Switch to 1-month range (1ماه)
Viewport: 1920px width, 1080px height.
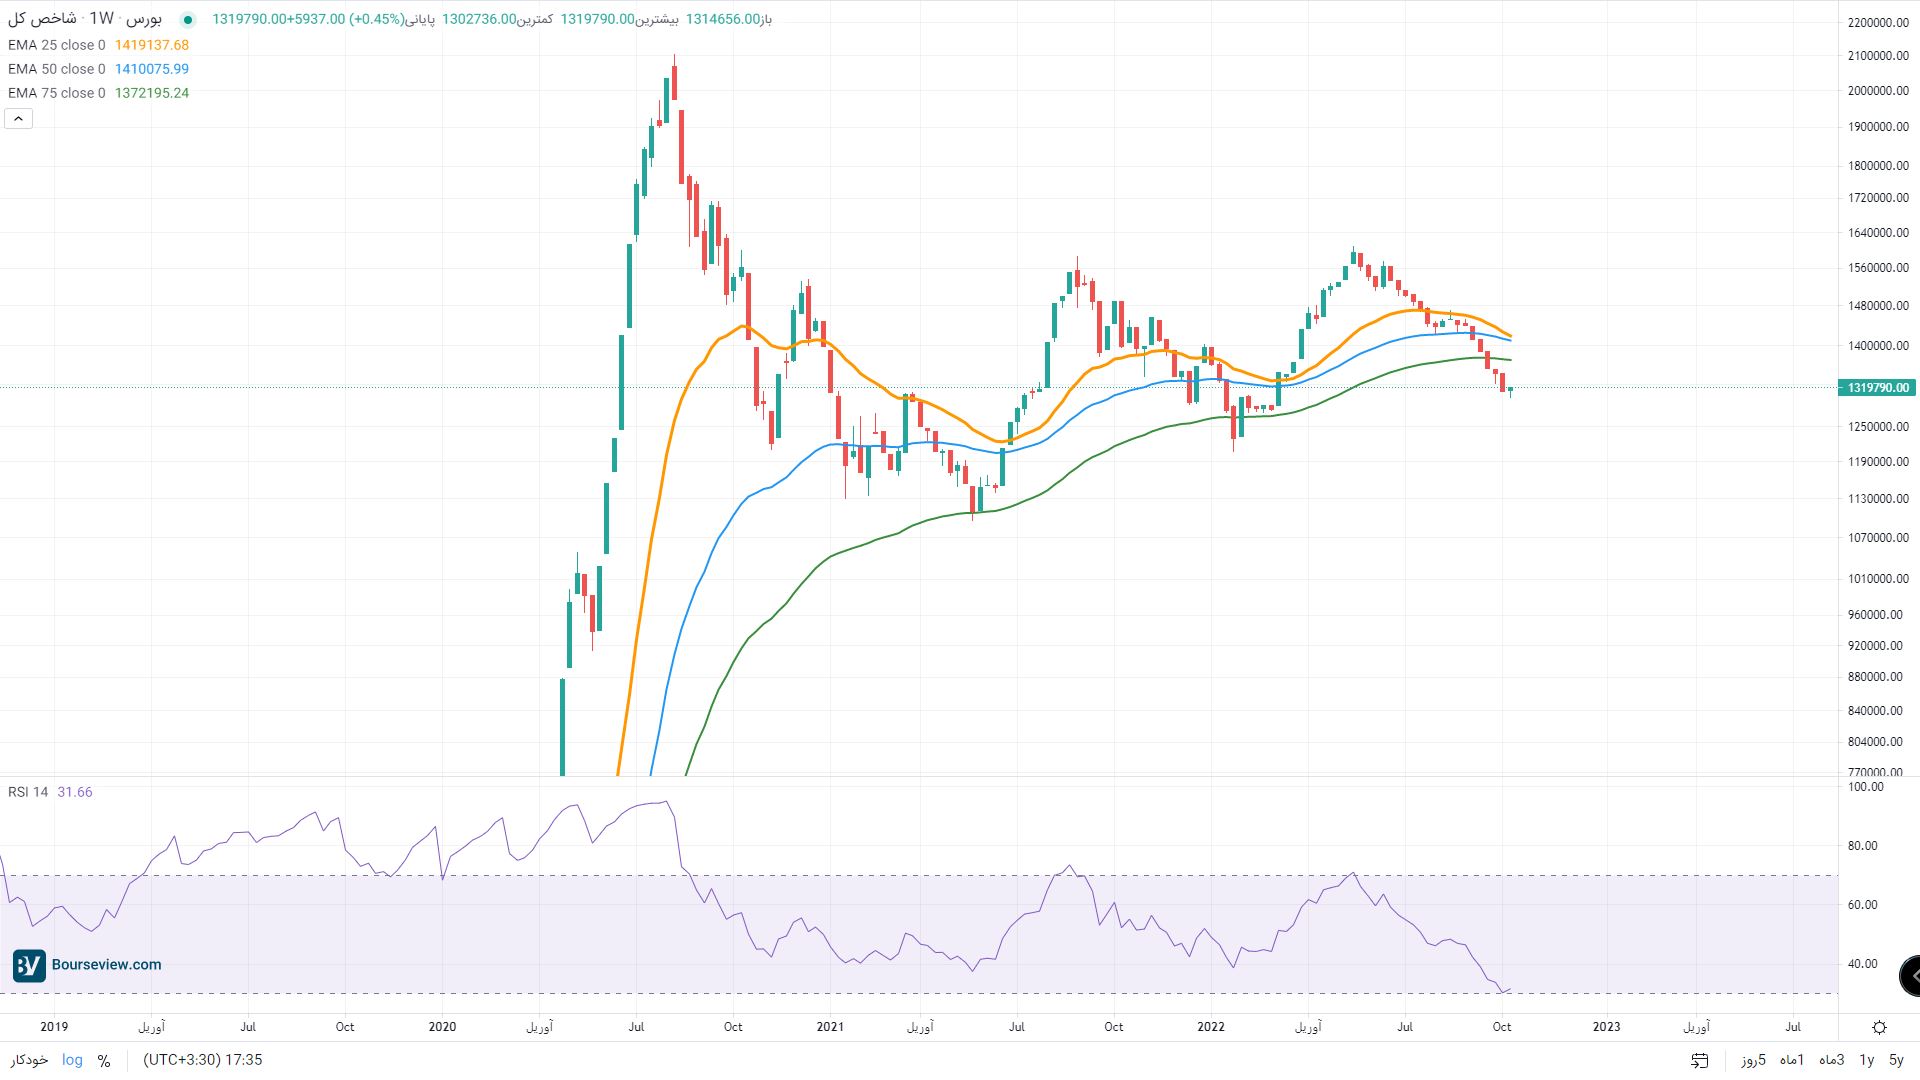pyautogui.click(x=1792, y=1060)
